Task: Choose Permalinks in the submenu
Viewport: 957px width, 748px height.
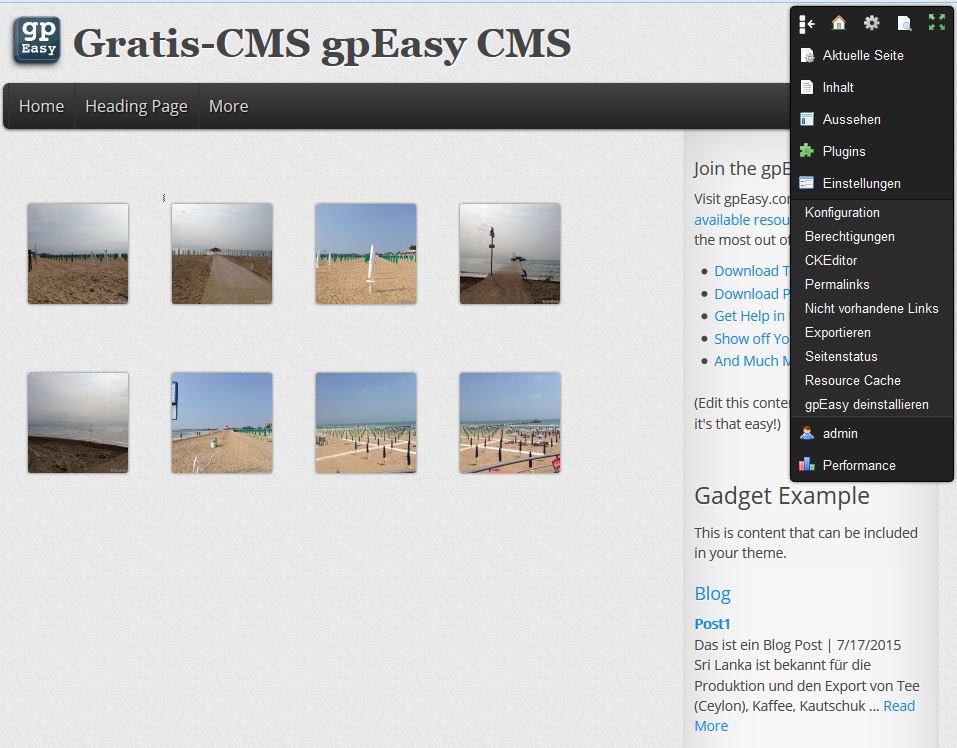Action: (x=837, y=284)
